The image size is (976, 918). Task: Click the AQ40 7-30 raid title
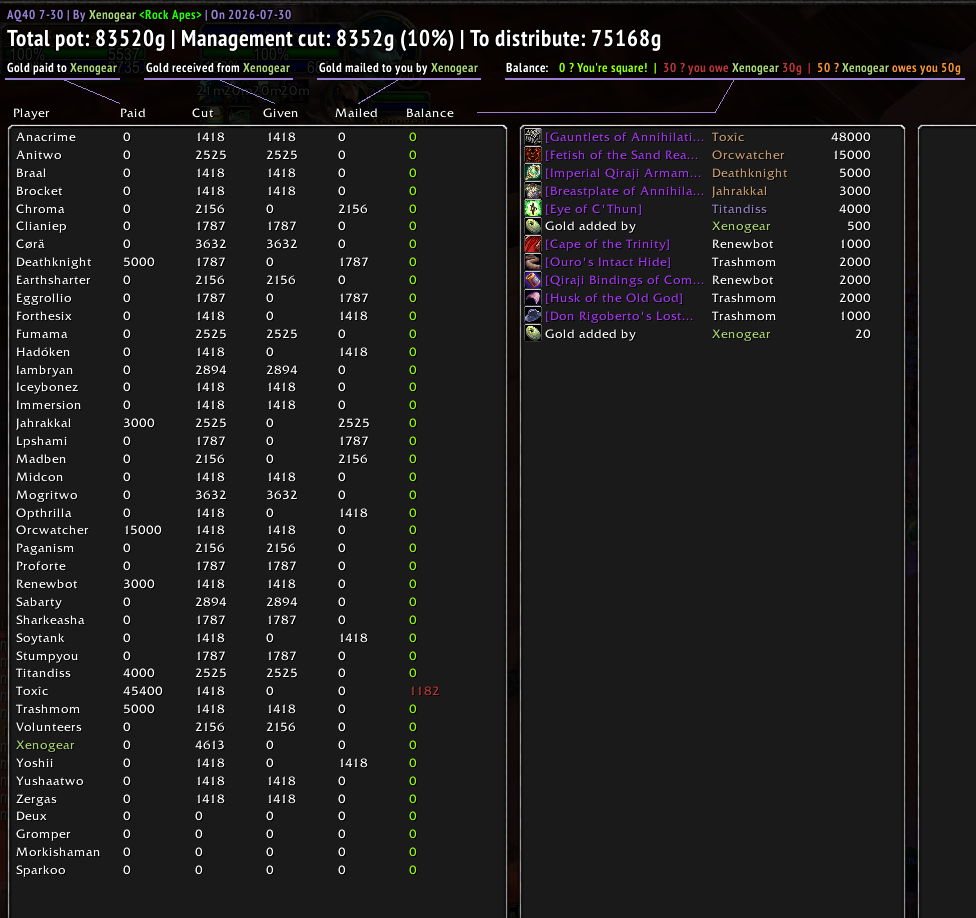35,14
